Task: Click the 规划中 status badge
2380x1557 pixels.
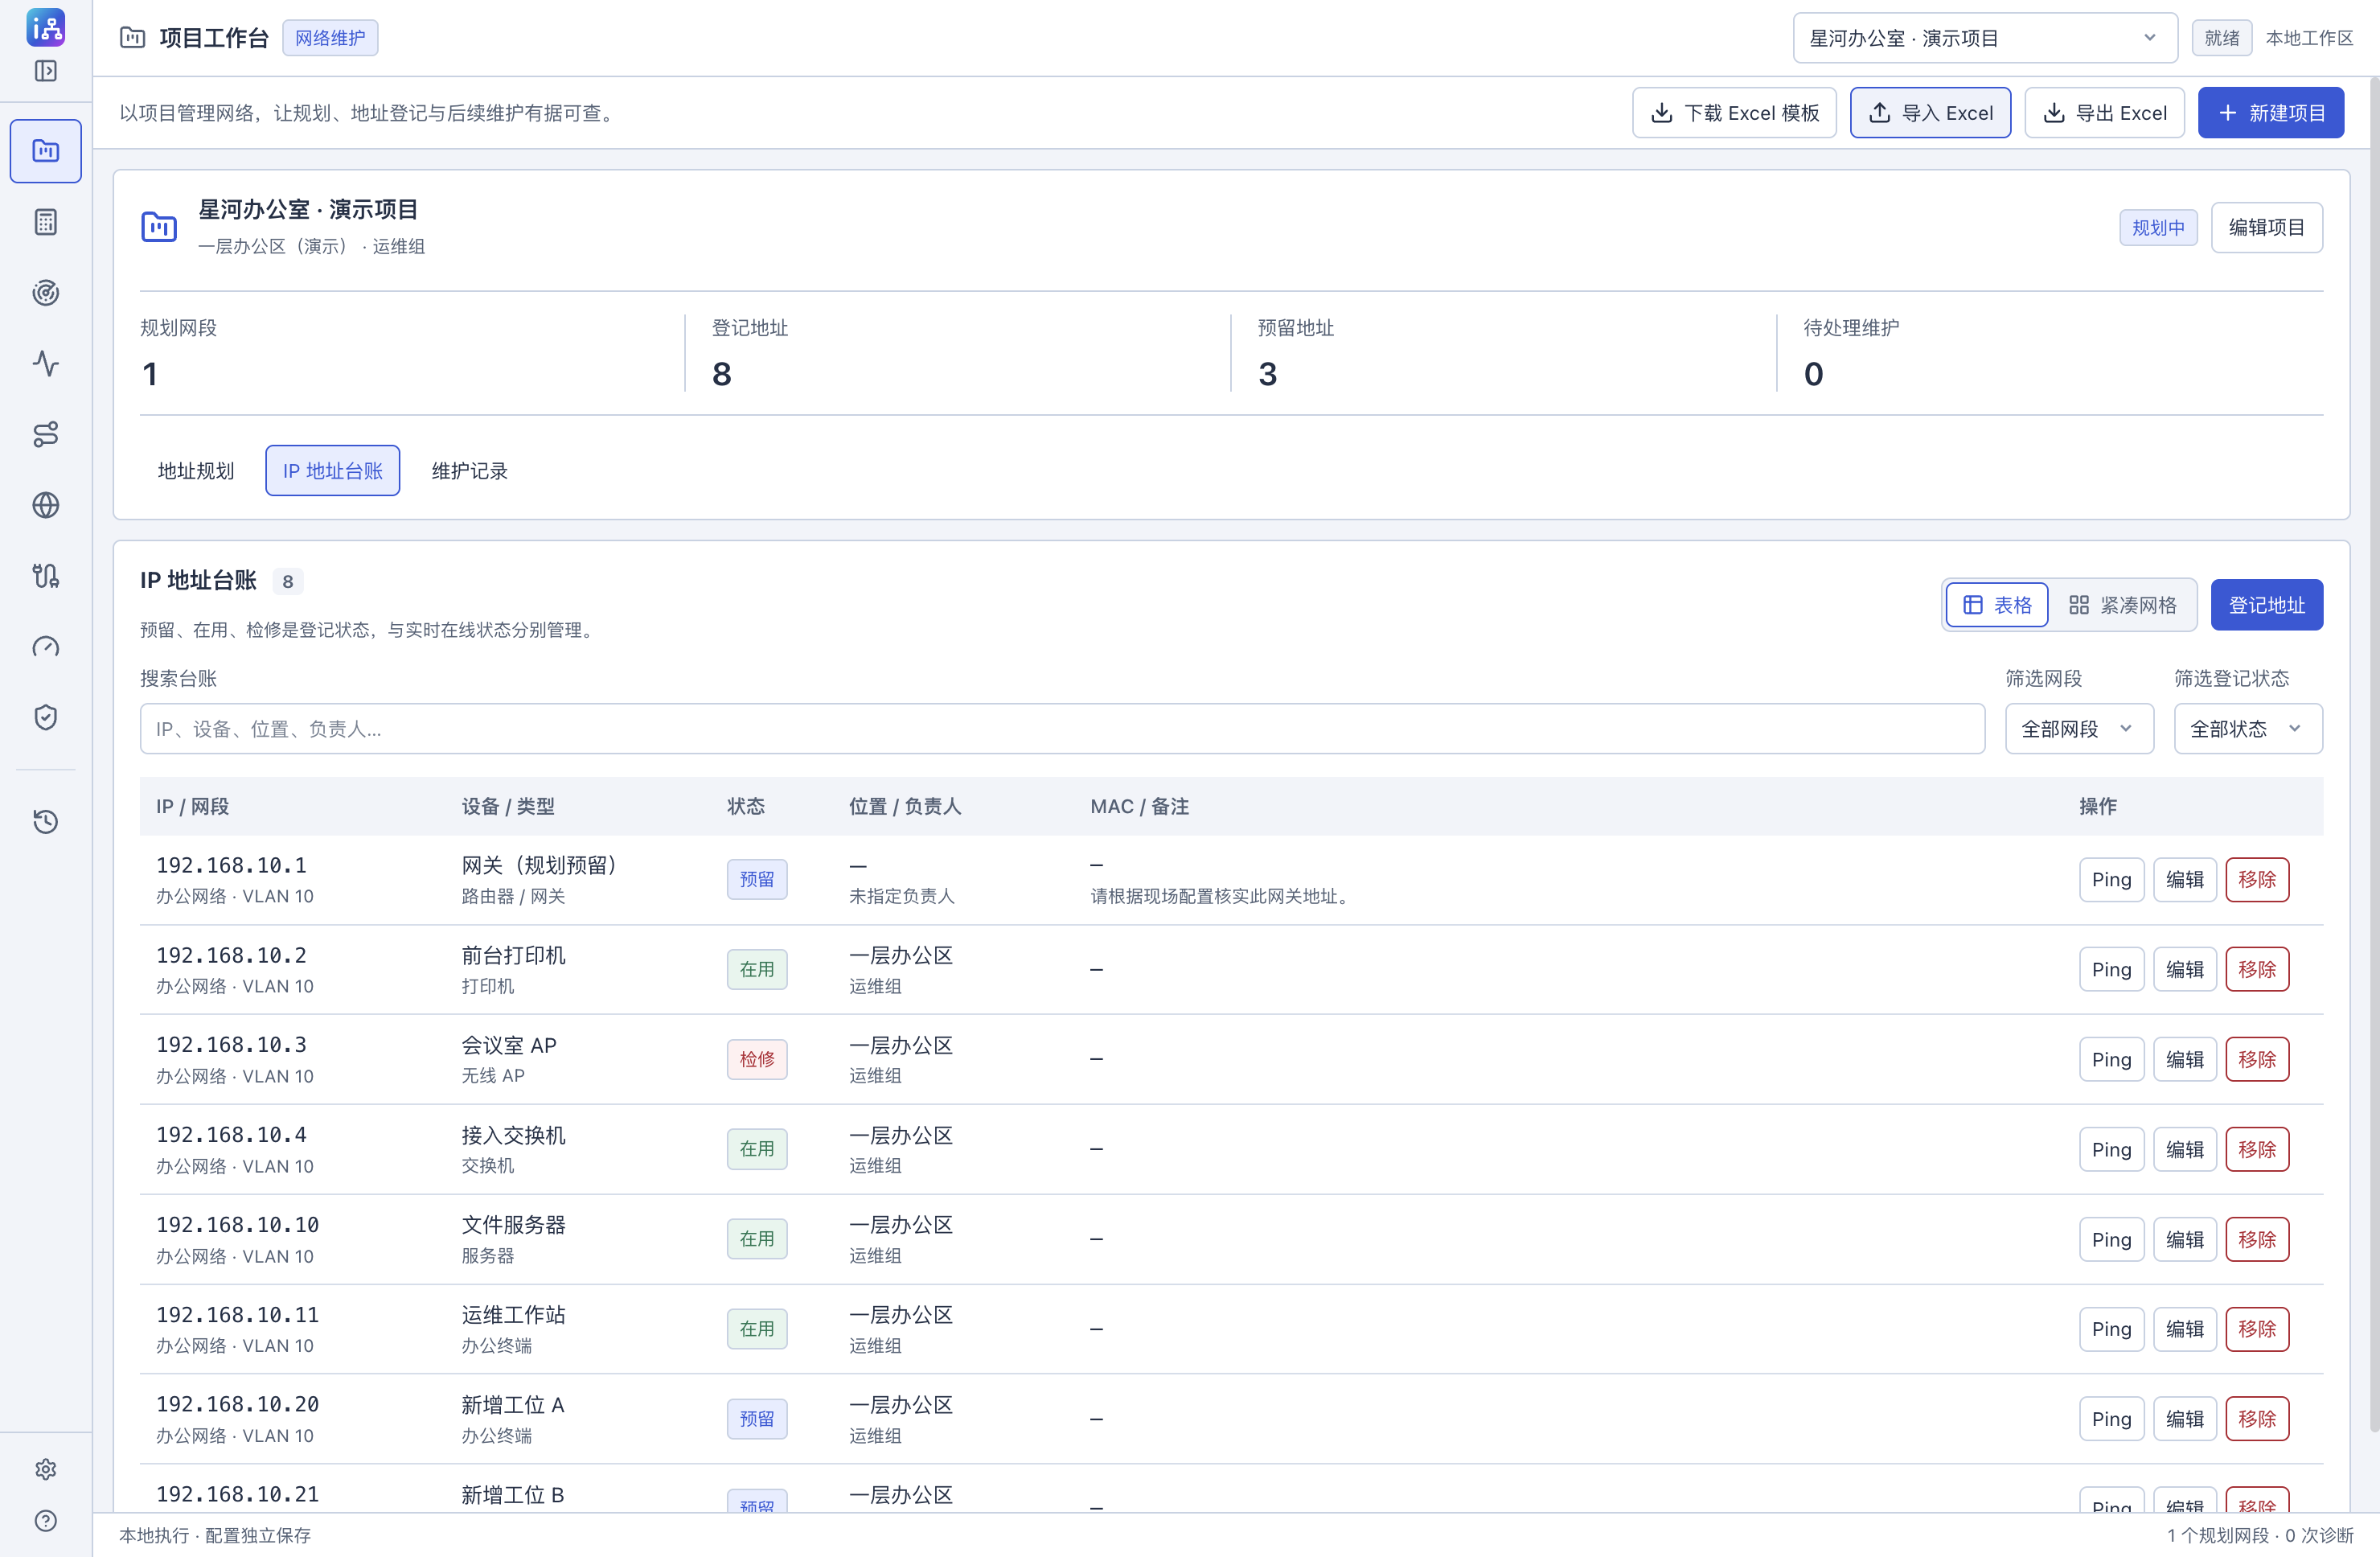Action: point(2158,228)
